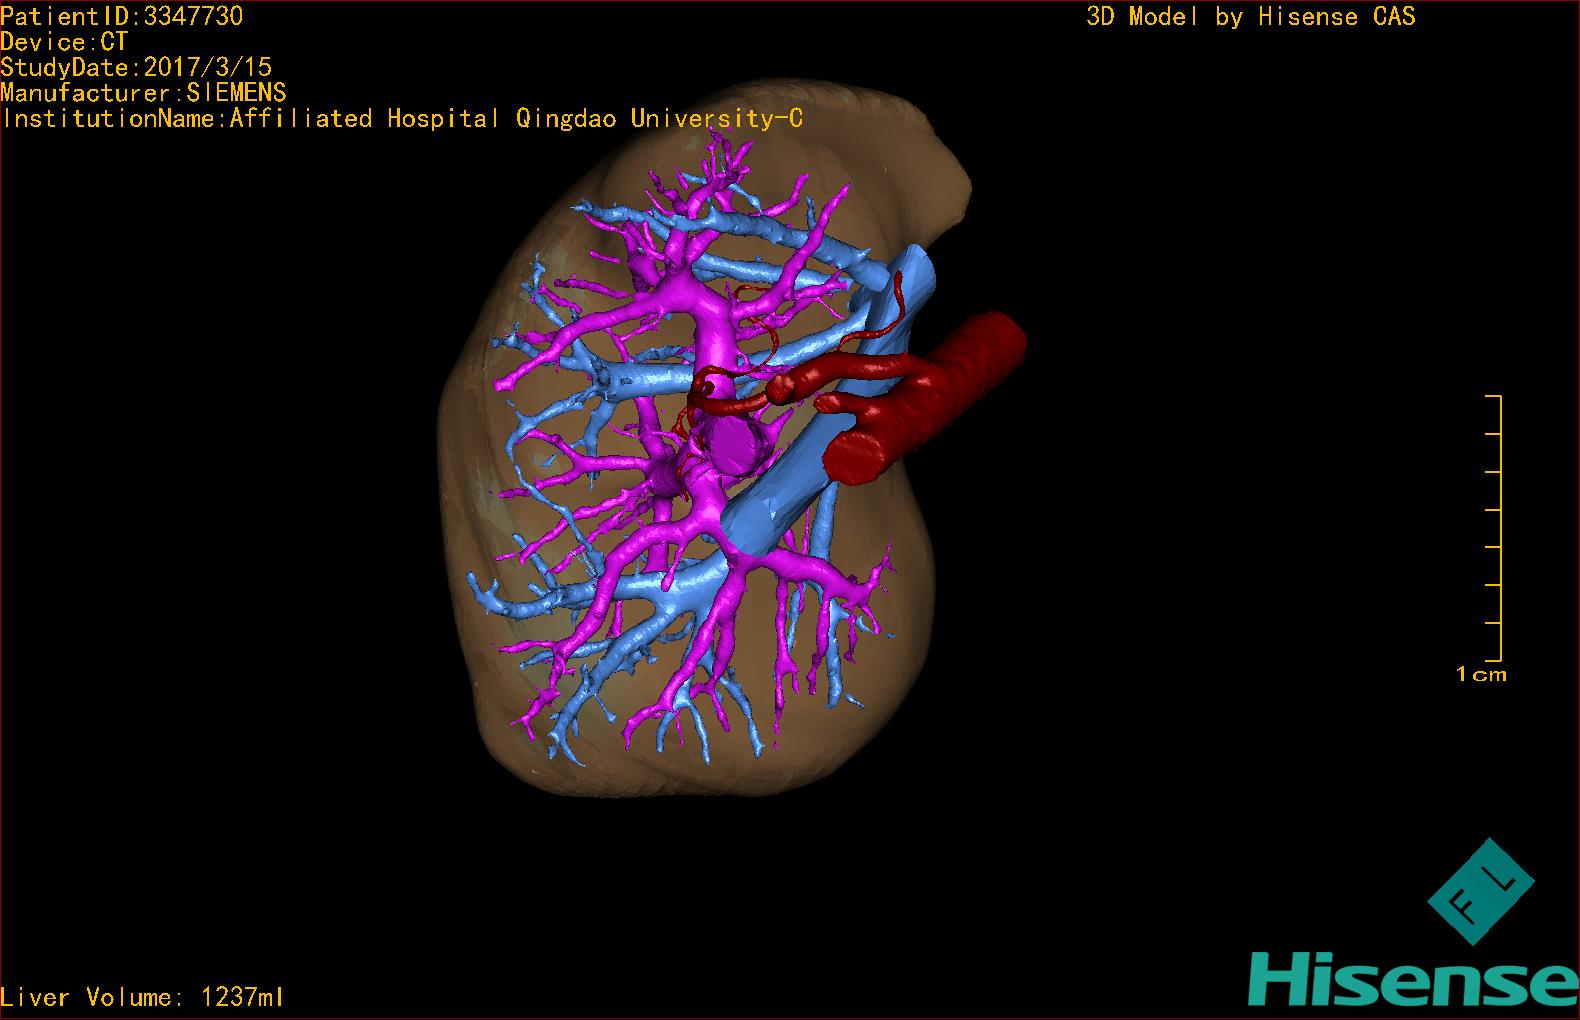The width and height of the screenshot is (1580, 1020).
Task: Click the teal FL diamond icon
Action: click(1480, 891)
